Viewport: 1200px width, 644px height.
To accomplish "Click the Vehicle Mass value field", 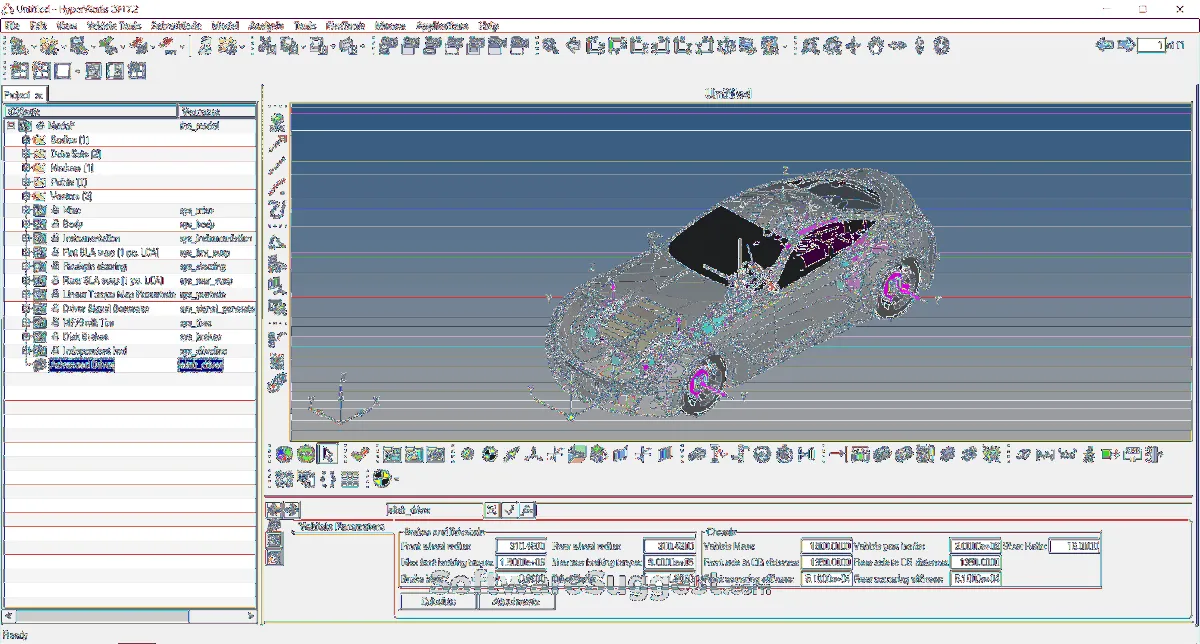I will tap(825, 547).
